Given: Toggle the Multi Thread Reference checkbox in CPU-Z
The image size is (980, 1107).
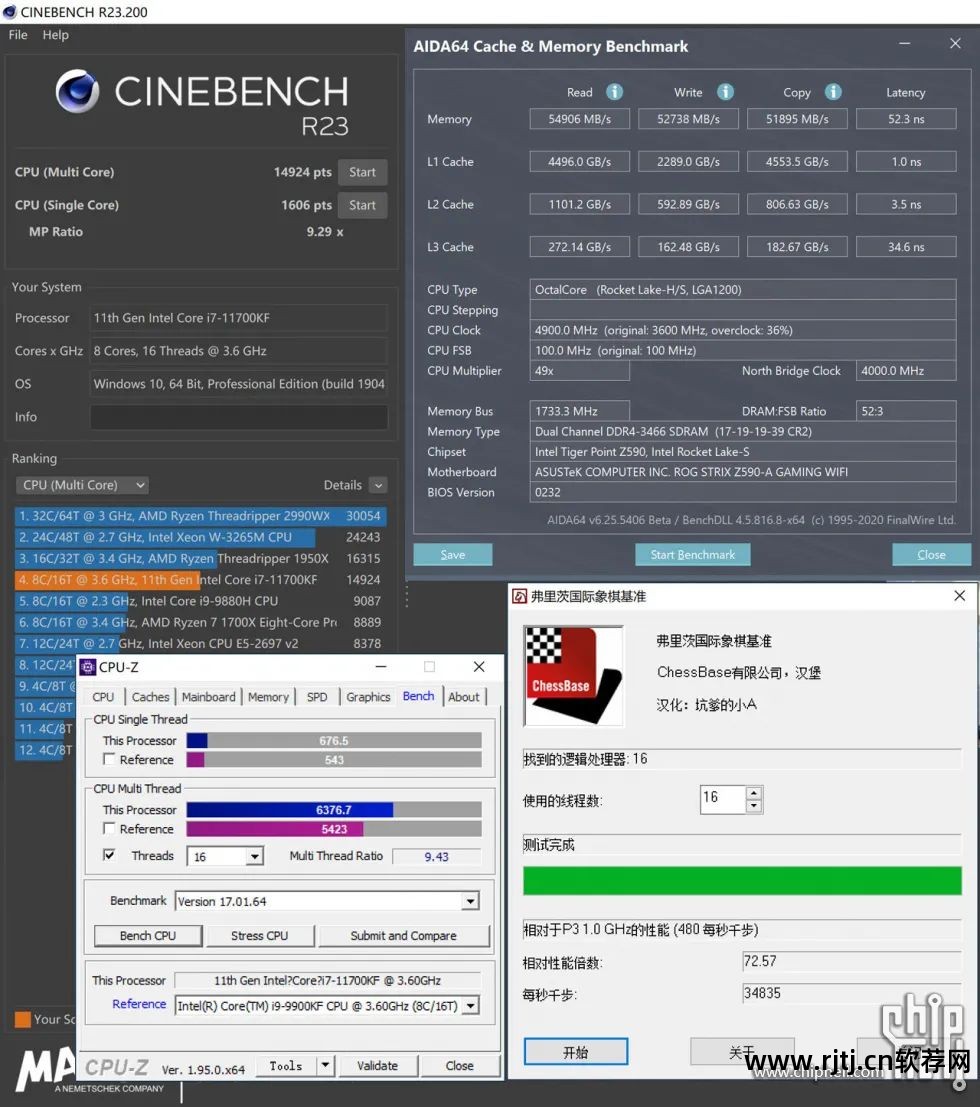Looking at the screenshot, I should click(x=109, y=828).
